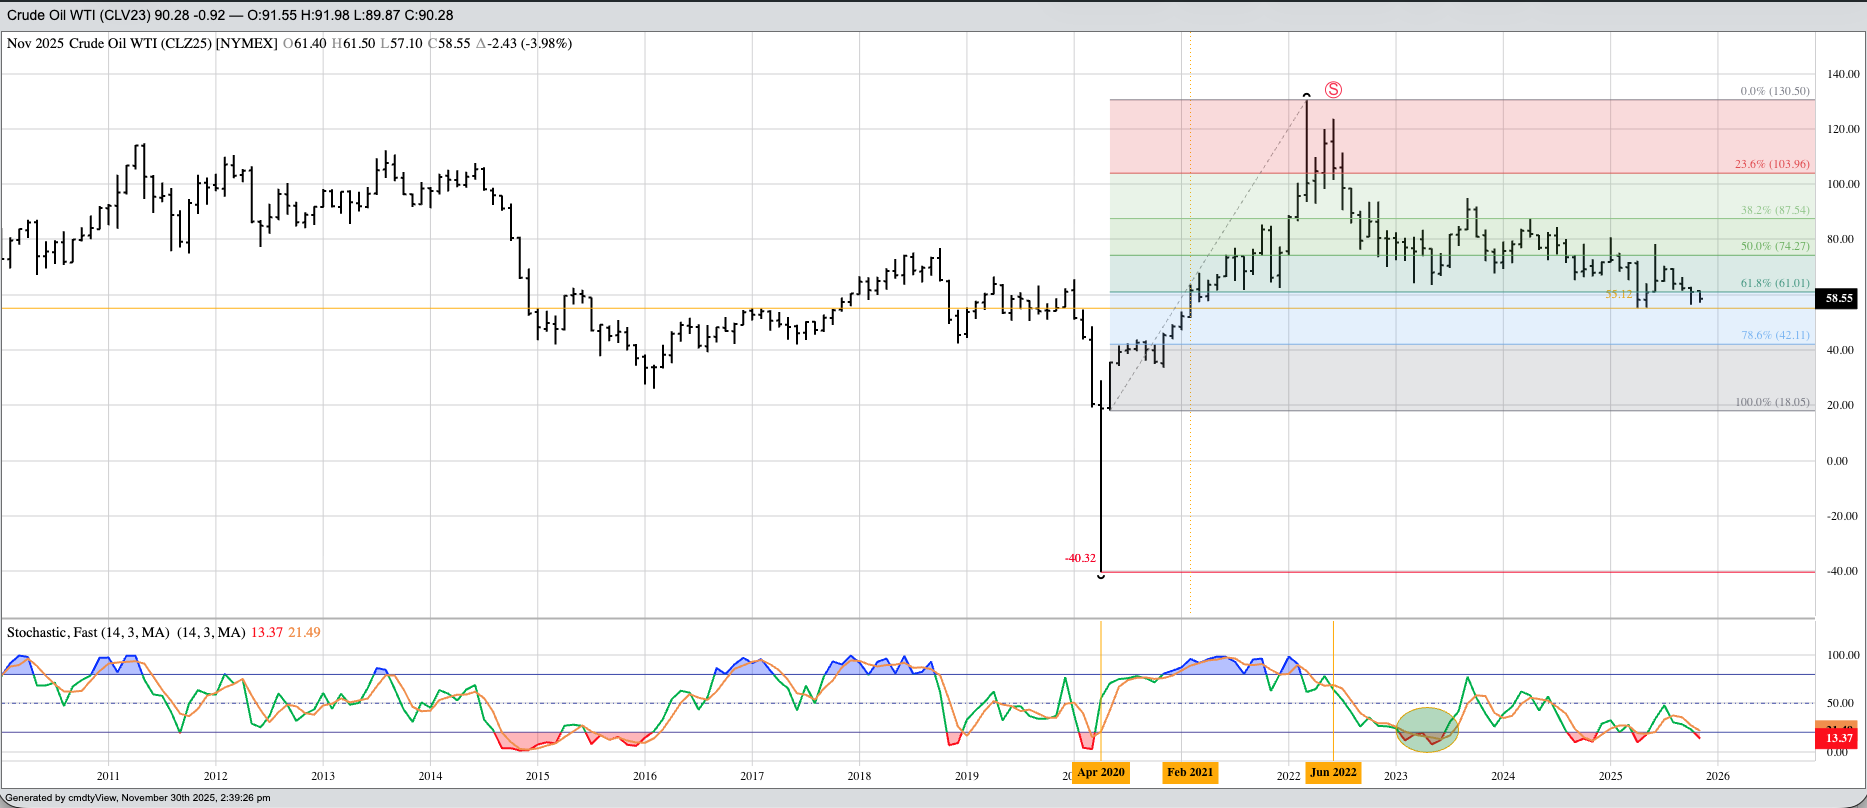Click the 50.0% (74.27) retracement label
1867x808 pixels.
1774,246
